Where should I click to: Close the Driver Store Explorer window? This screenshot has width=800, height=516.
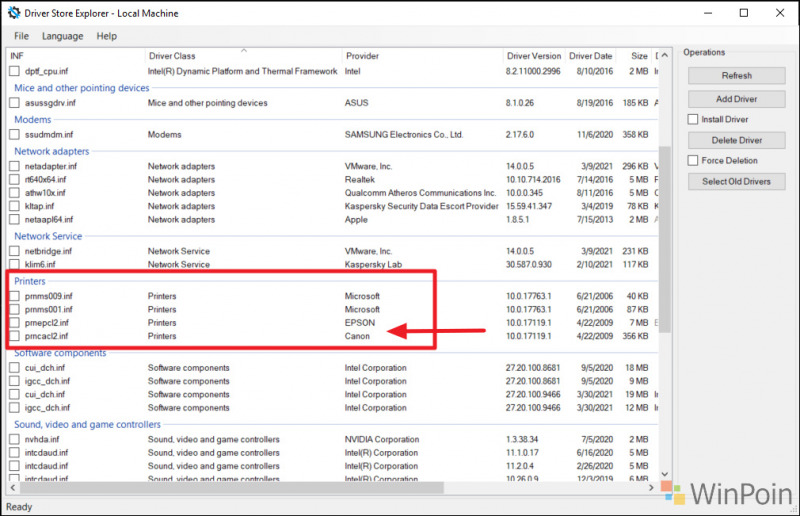[x=780, y=13]
